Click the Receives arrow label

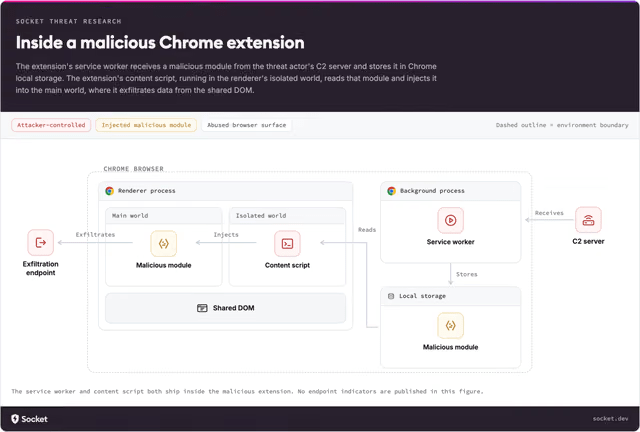point(549,213)
